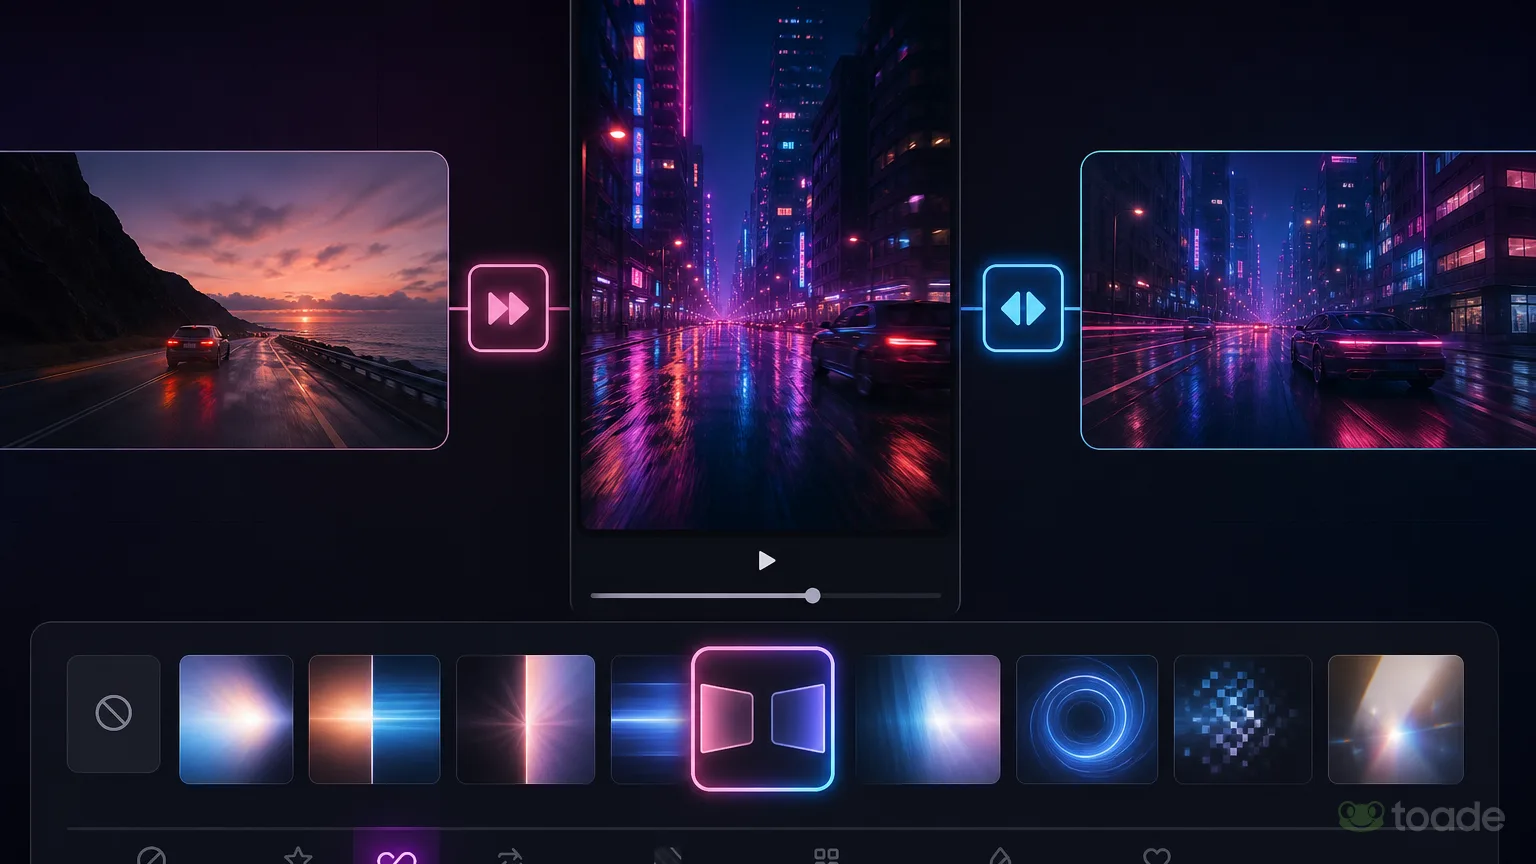1536x864 pixels.
Task: Select the heart category icon in bottom bar
Action: pyautogui.click(x=1156, y=856)
